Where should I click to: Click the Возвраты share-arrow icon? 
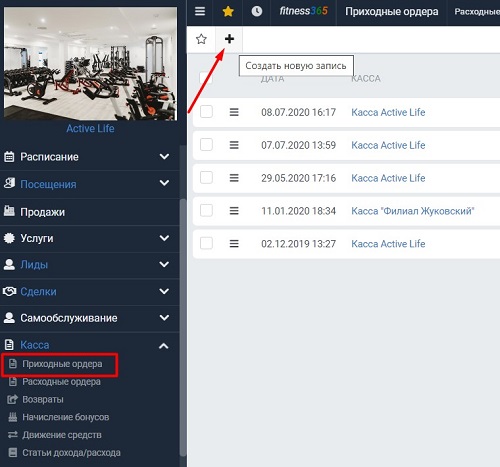pos(12,399)
